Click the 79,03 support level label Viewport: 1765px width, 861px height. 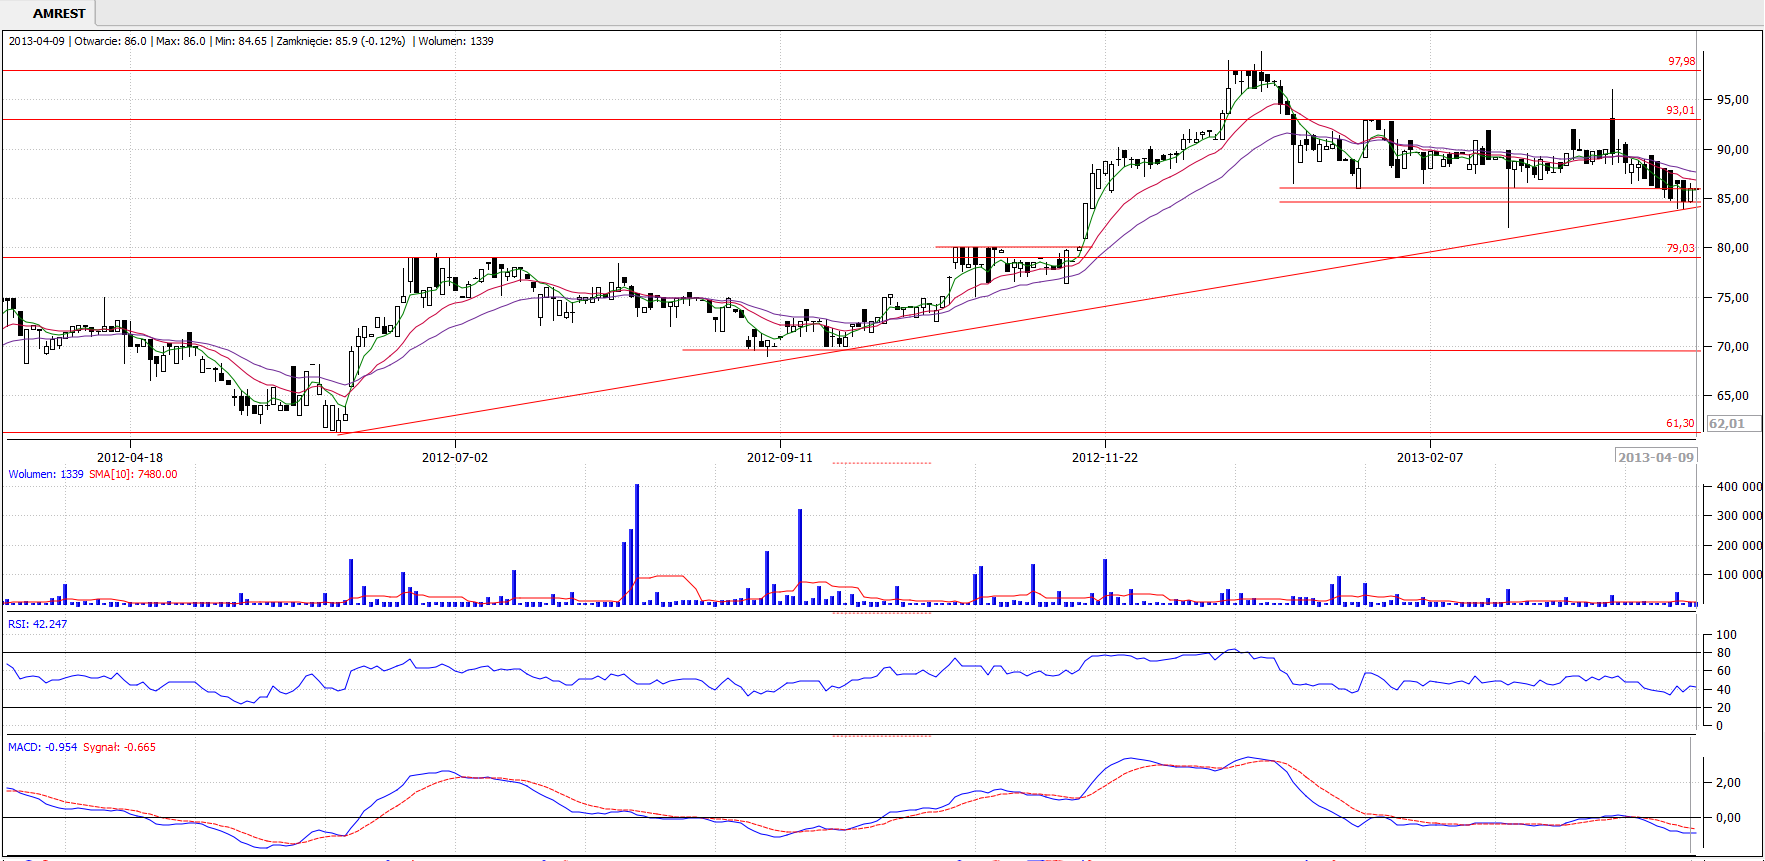(x=1680, y=248)
